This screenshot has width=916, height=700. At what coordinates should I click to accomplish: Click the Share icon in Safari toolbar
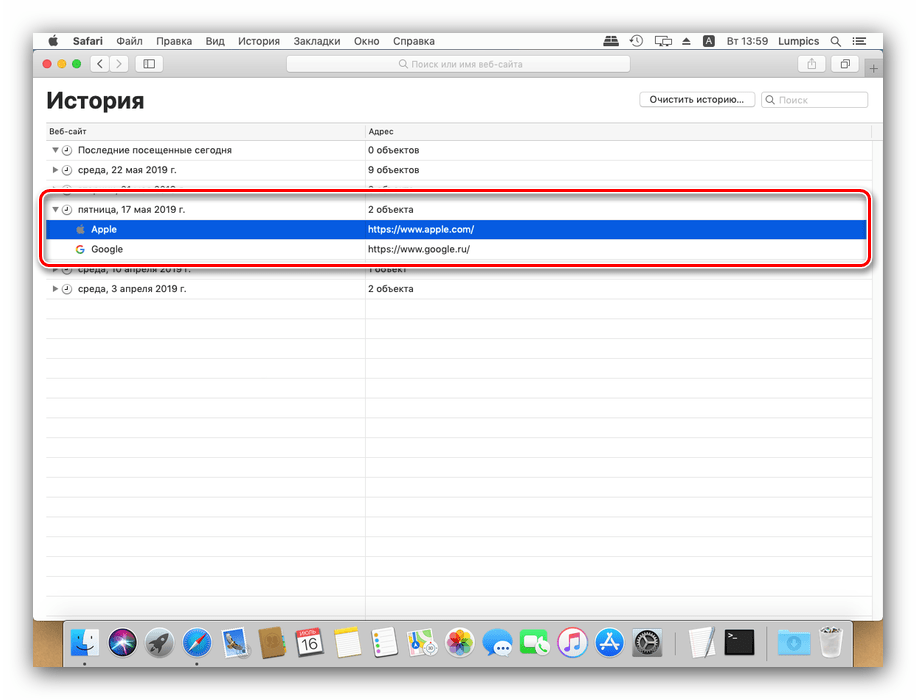point(811,64)
